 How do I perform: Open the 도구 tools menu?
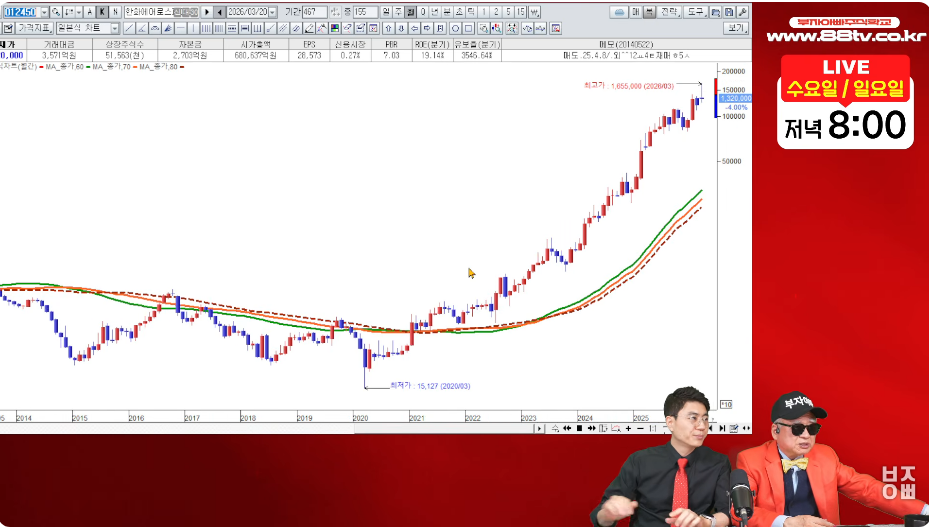tap(695, 12)
